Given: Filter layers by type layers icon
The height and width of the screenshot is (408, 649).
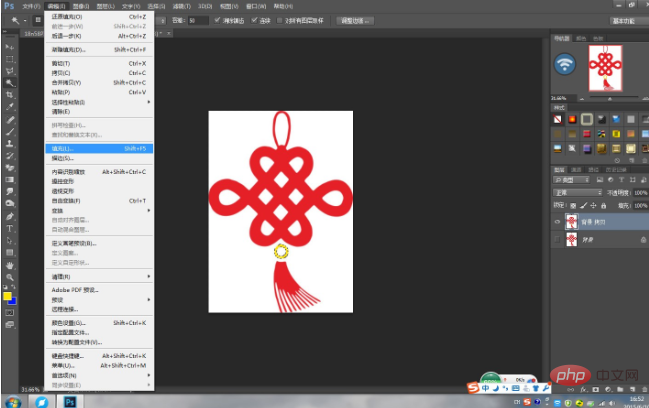Looking at the screenshot, I should [621, 180].
